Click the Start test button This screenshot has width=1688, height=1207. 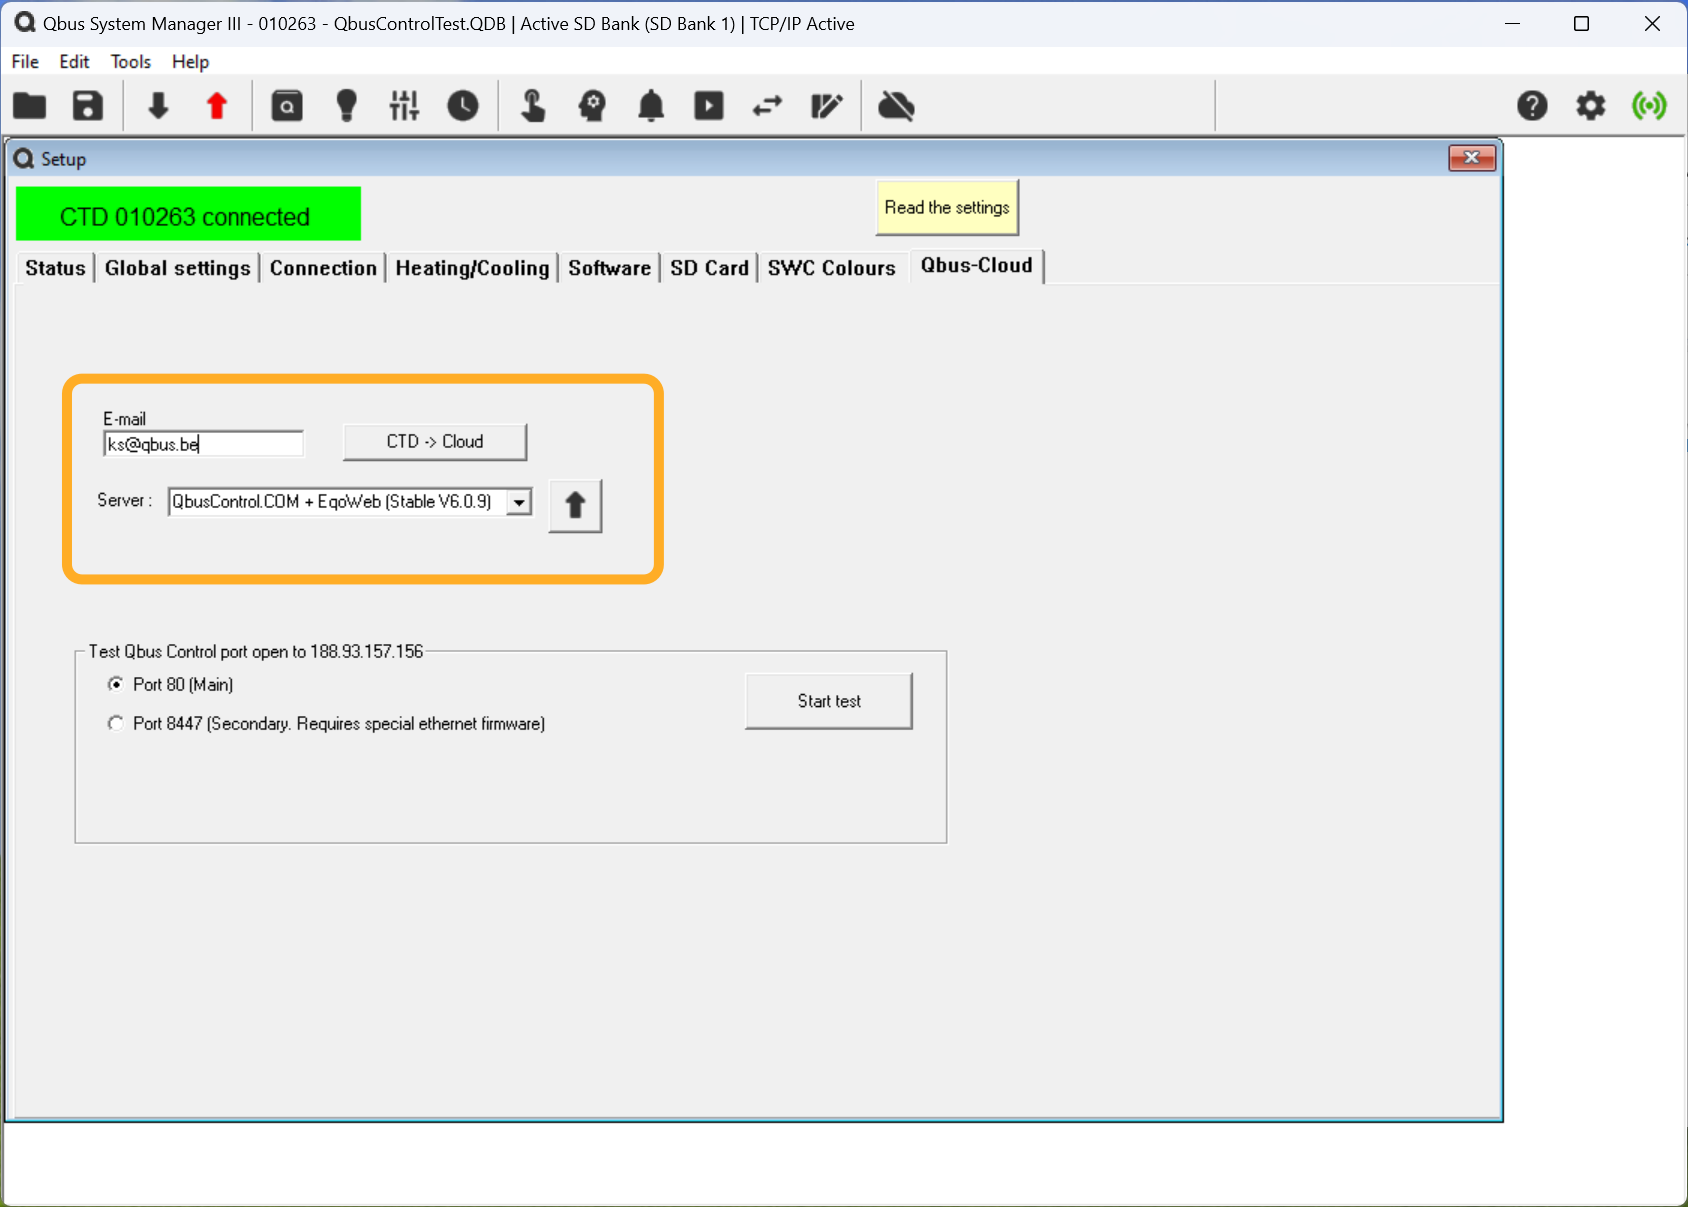click(829, 701)
